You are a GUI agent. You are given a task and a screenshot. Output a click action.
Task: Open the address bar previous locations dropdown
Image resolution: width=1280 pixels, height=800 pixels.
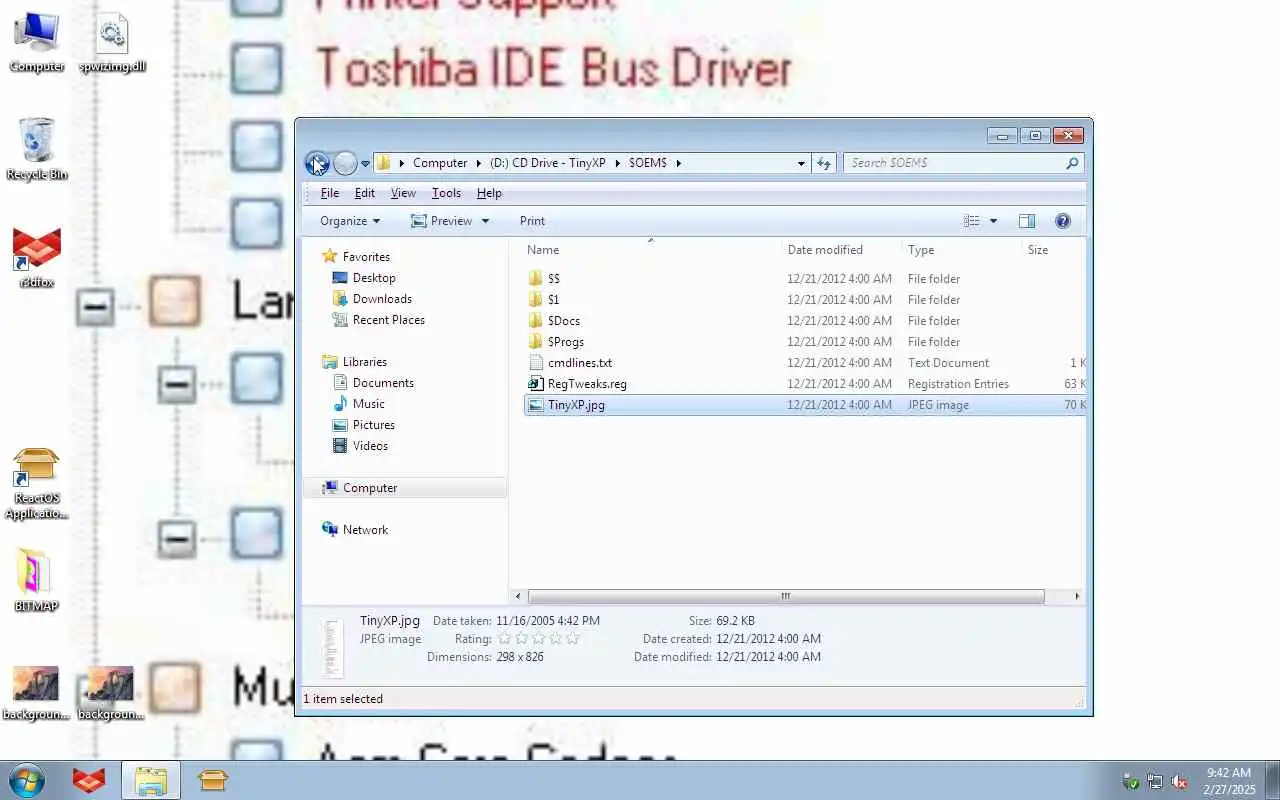point(801,163)
